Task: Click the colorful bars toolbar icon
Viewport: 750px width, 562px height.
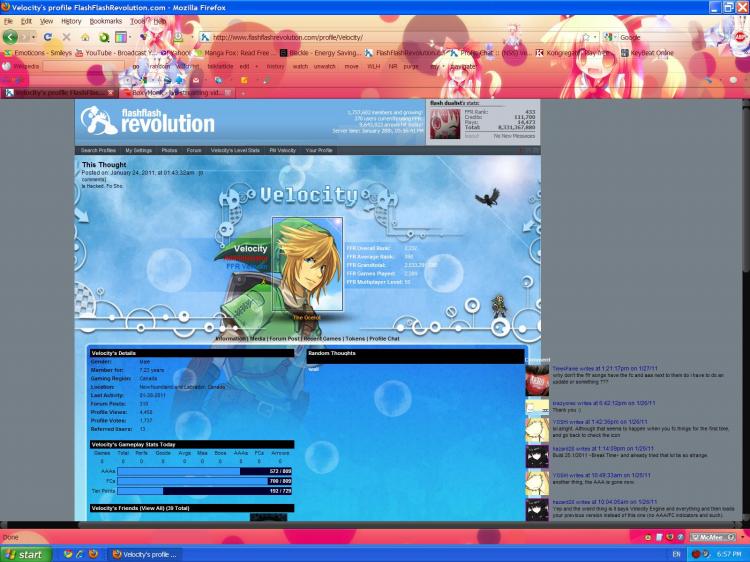Action: [x=121, y=37]
